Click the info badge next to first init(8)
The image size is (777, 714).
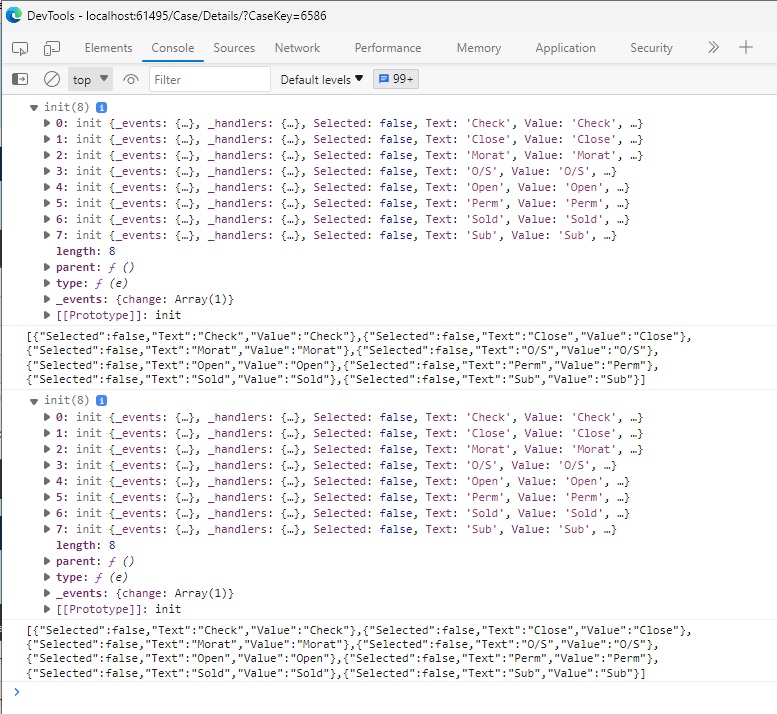pos(101,107)
